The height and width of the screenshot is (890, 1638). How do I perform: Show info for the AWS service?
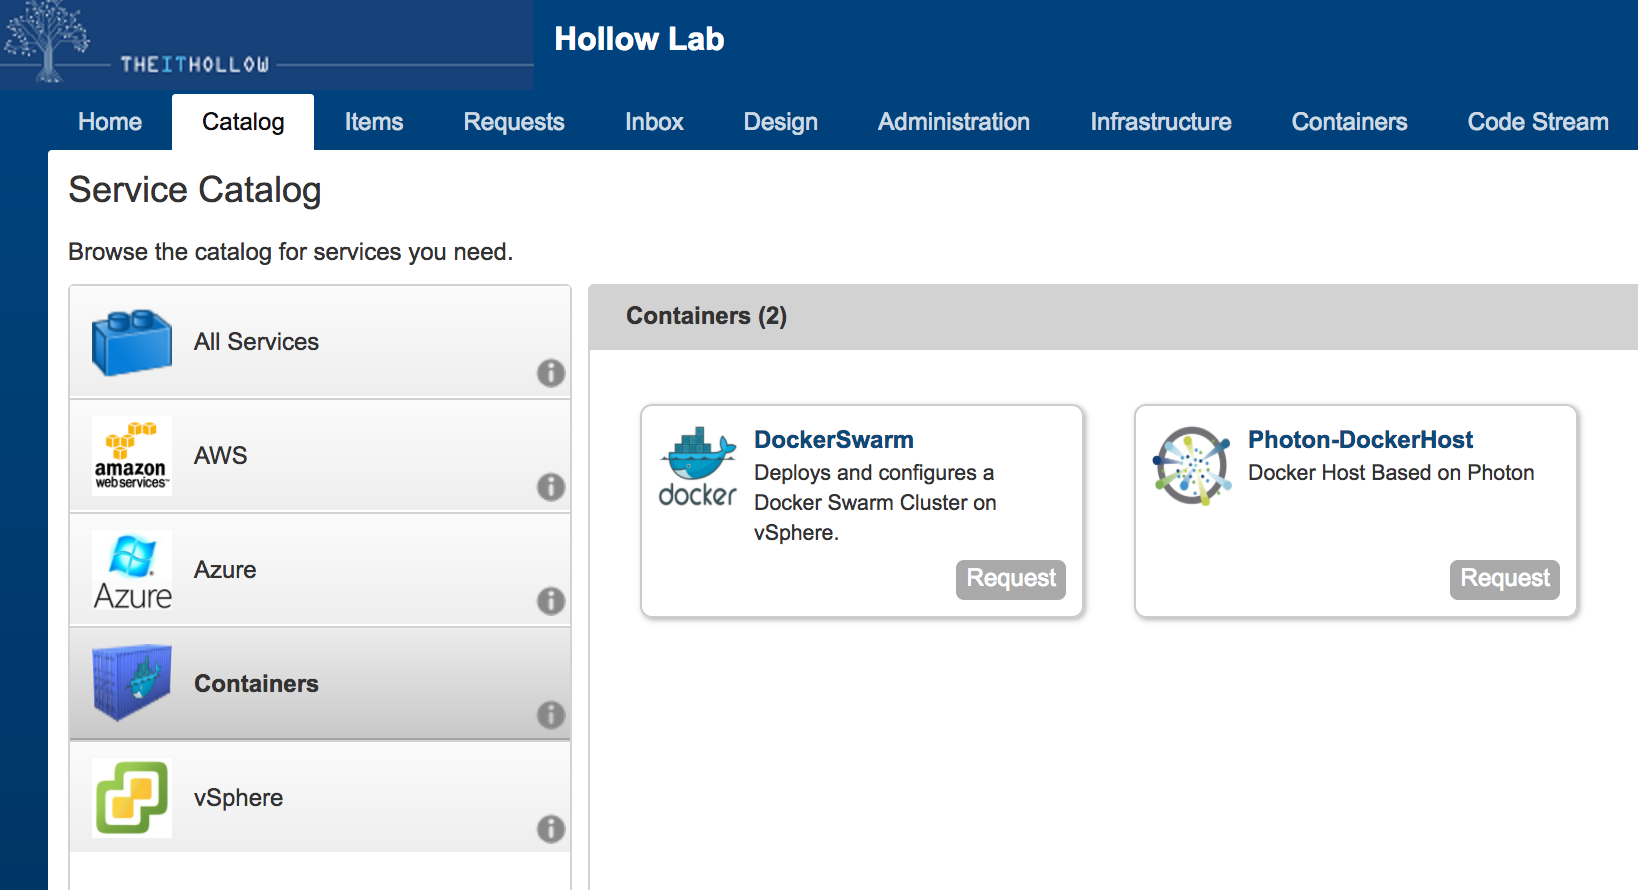tap(551, 487)
